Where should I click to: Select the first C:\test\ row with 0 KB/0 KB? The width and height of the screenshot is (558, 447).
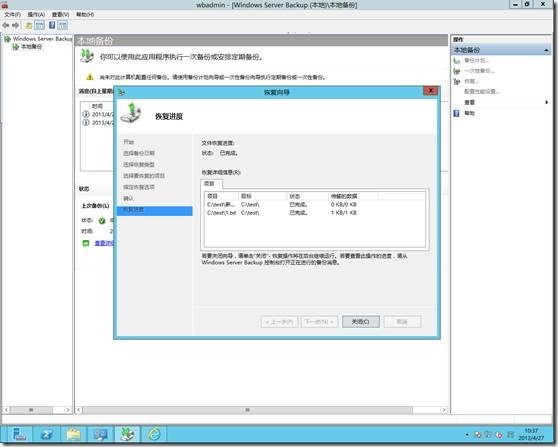[x=315, y=205]
